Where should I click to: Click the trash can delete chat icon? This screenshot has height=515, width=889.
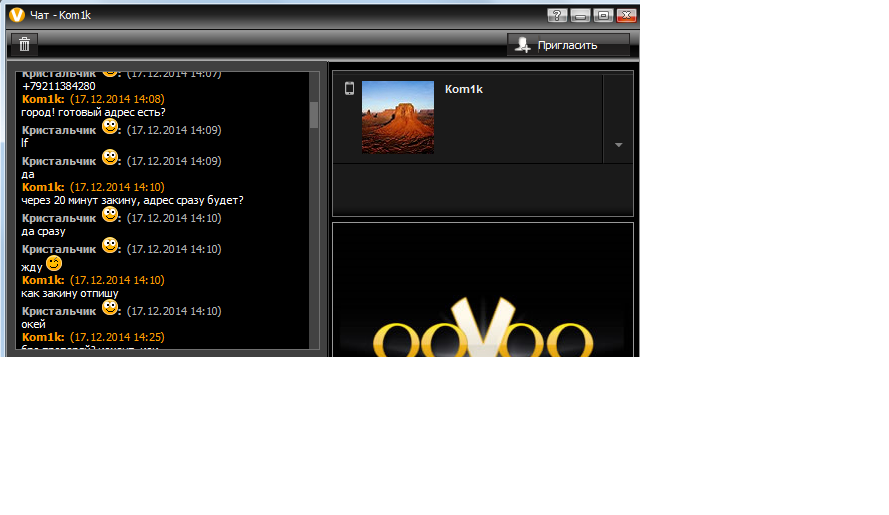(x=24, y=44)
